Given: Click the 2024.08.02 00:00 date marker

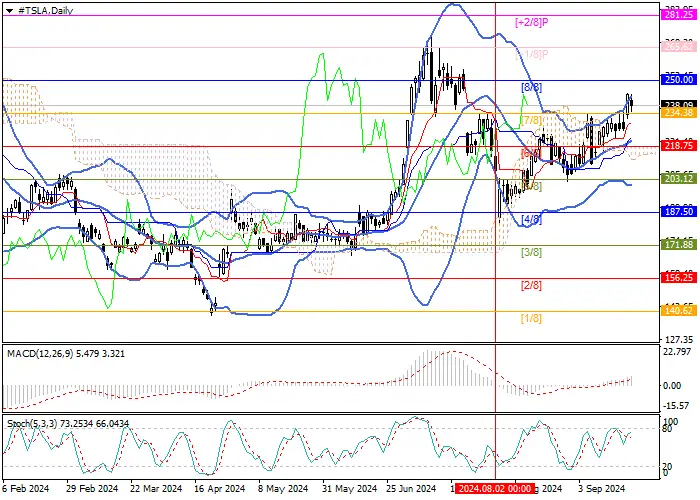Looking at the screenshot, I should [495, 488].
